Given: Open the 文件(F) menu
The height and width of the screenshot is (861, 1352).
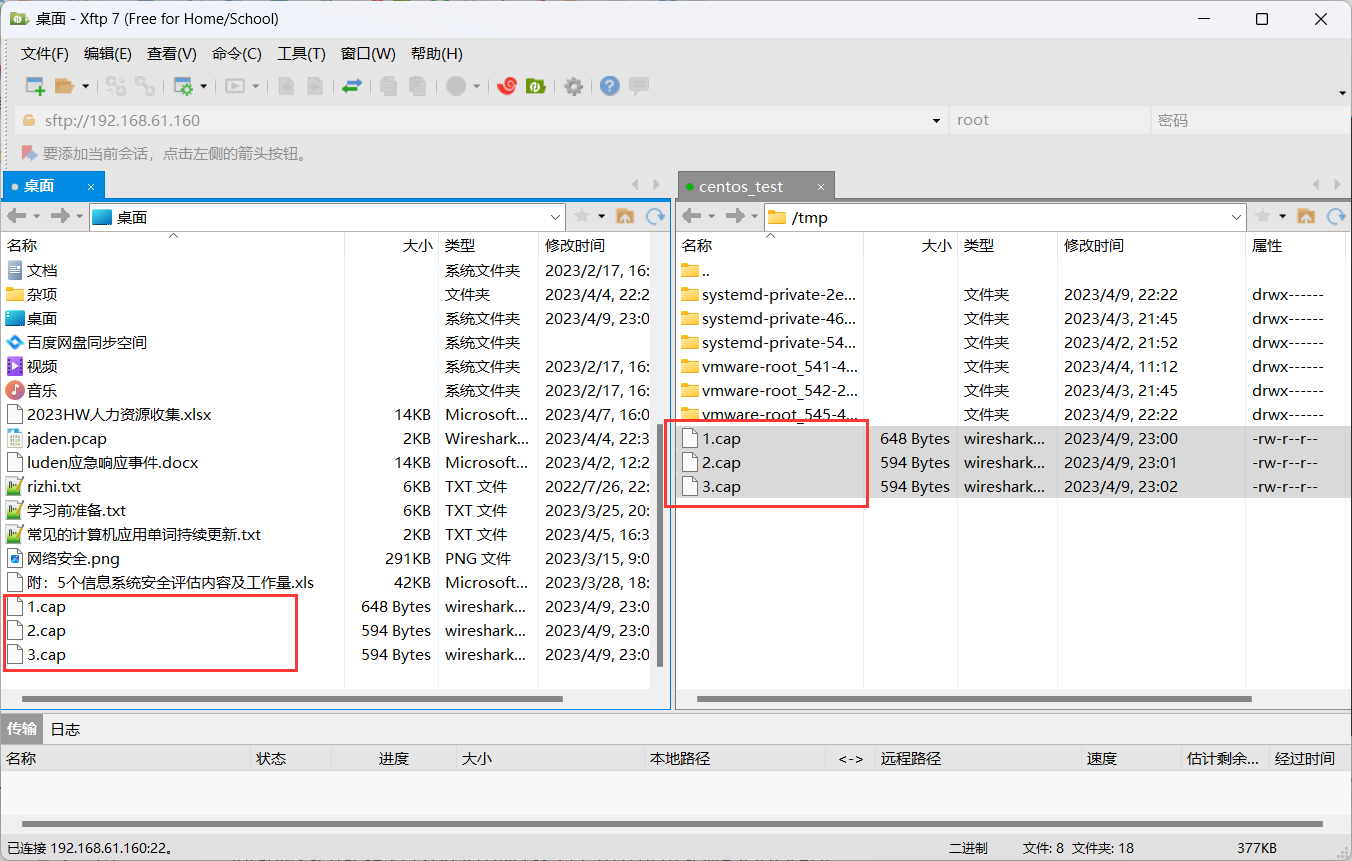Looking at the screenshot, I should (x=45, y=54).
